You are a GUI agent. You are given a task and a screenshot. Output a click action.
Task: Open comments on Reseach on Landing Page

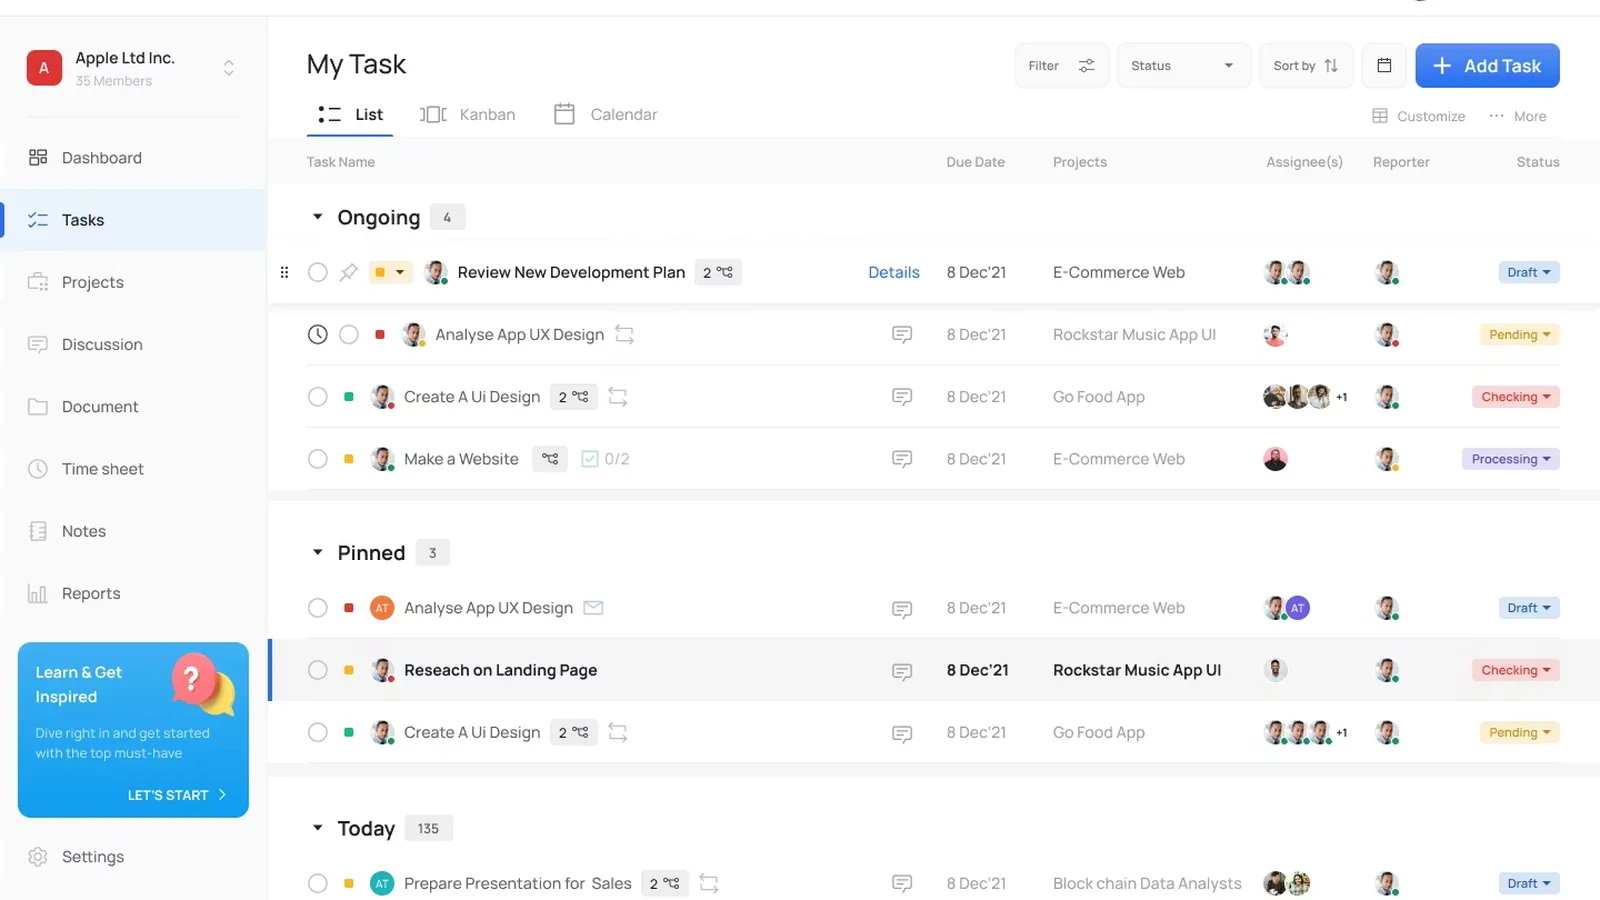point(902,671)
